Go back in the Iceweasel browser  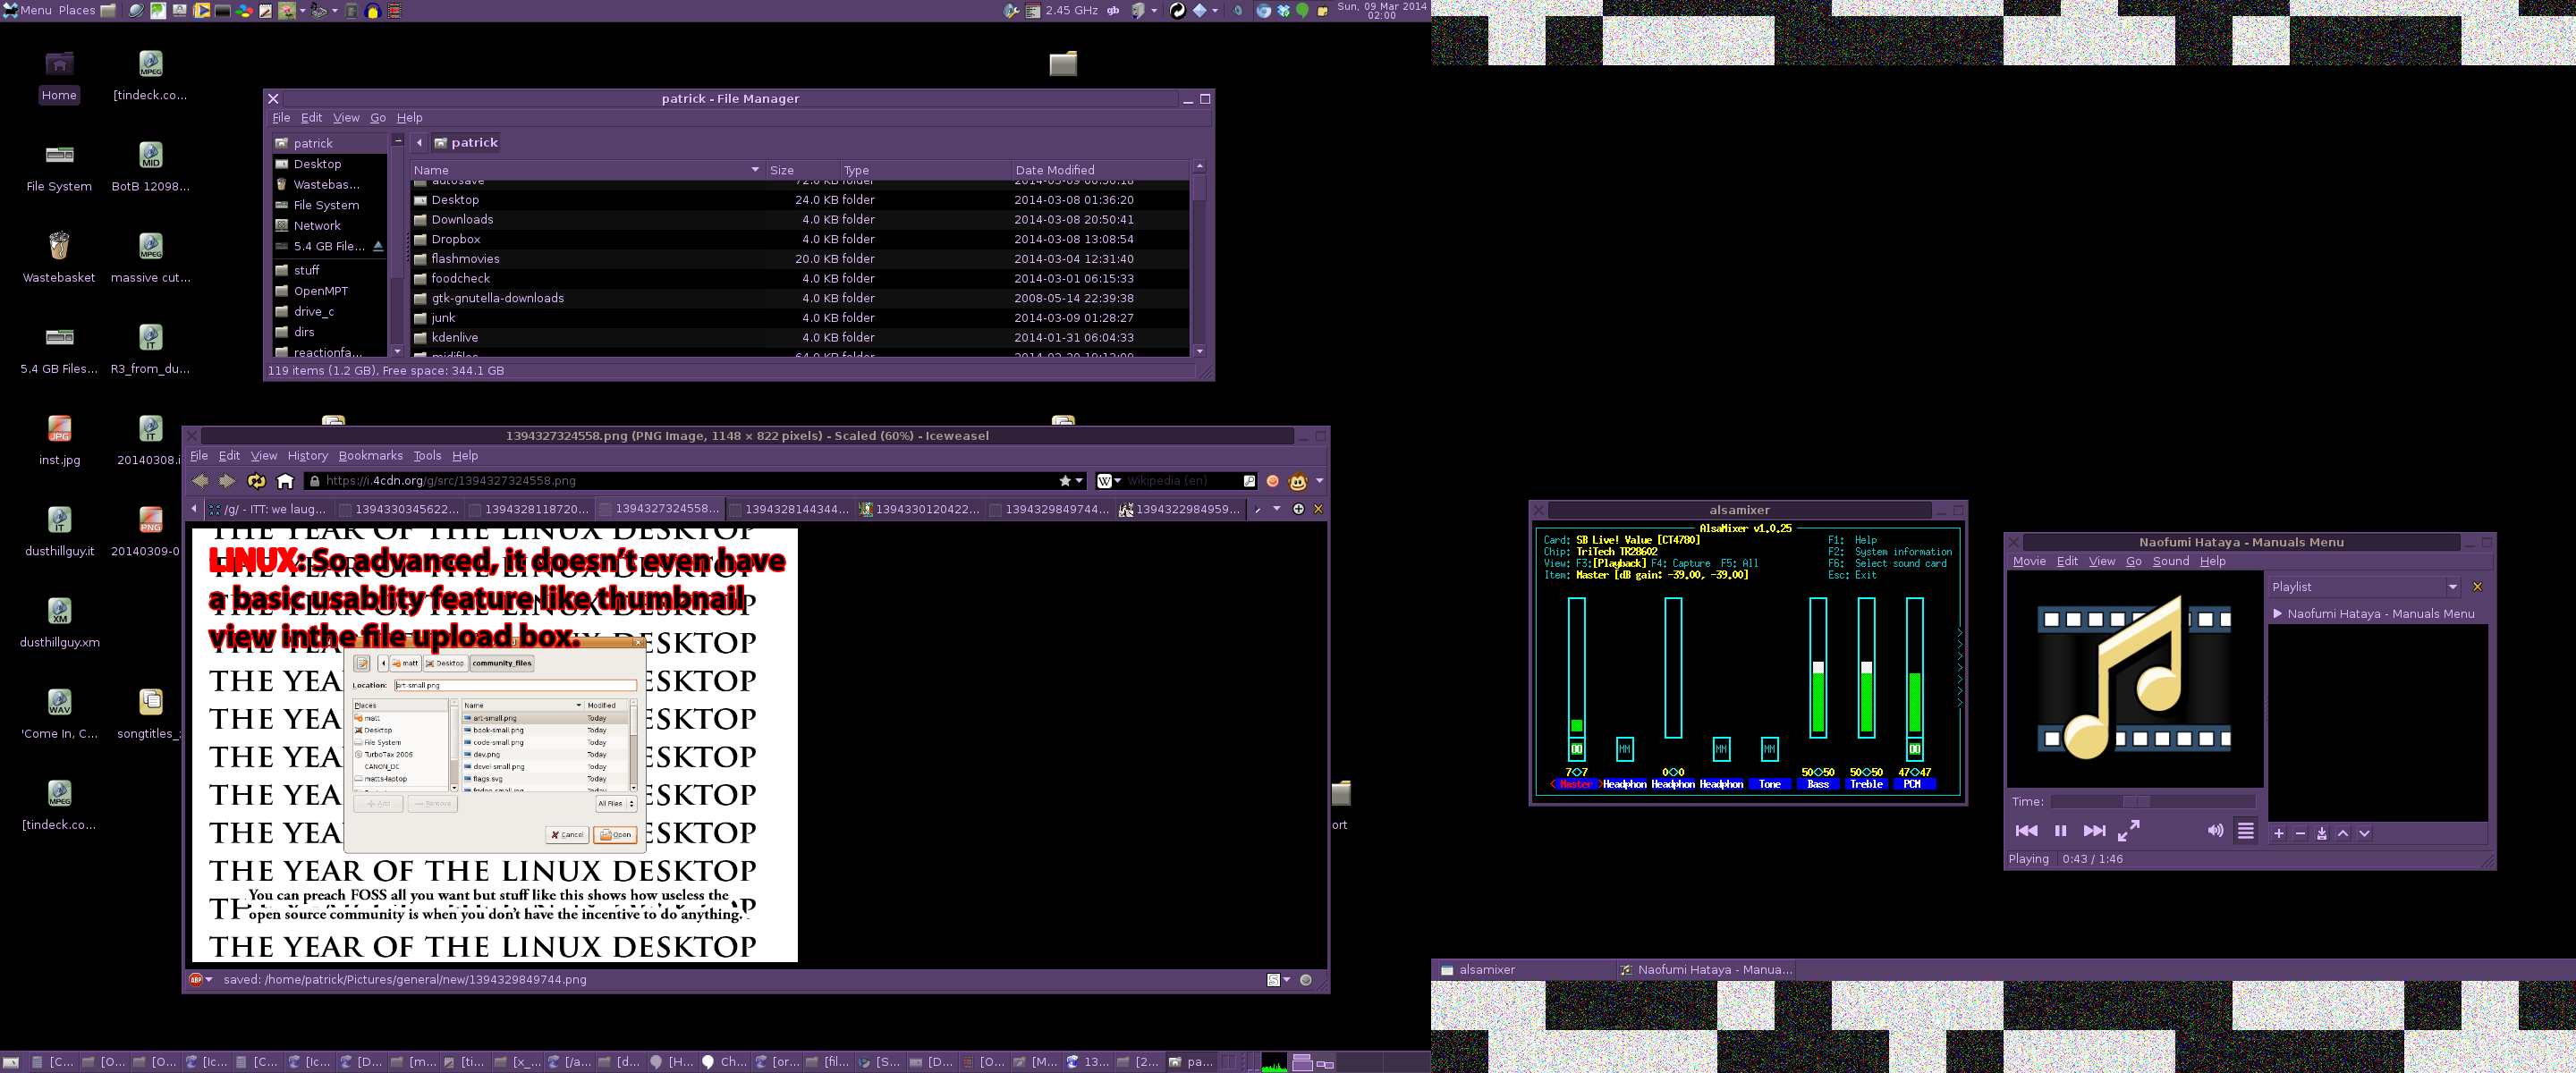pyautogui.click(x=200, y=481)
